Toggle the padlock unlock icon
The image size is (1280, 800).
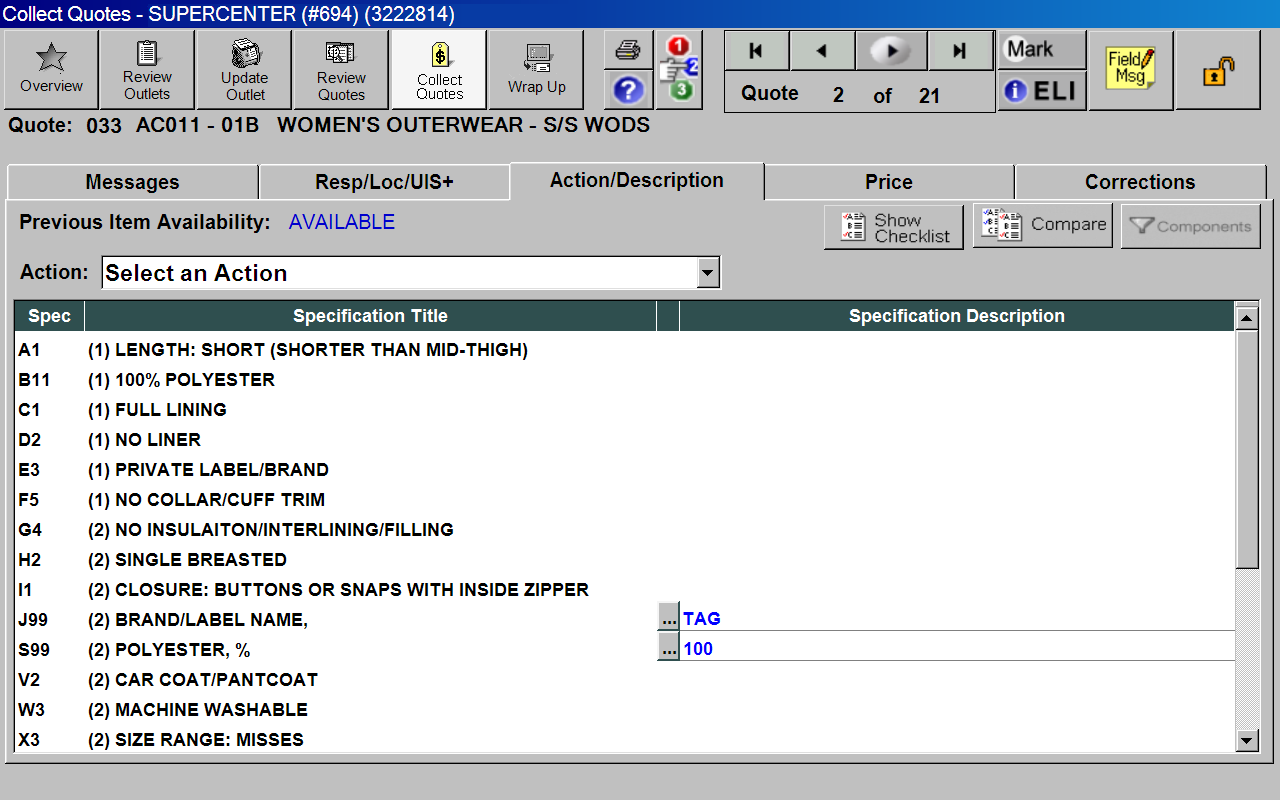click(1217, 70)
